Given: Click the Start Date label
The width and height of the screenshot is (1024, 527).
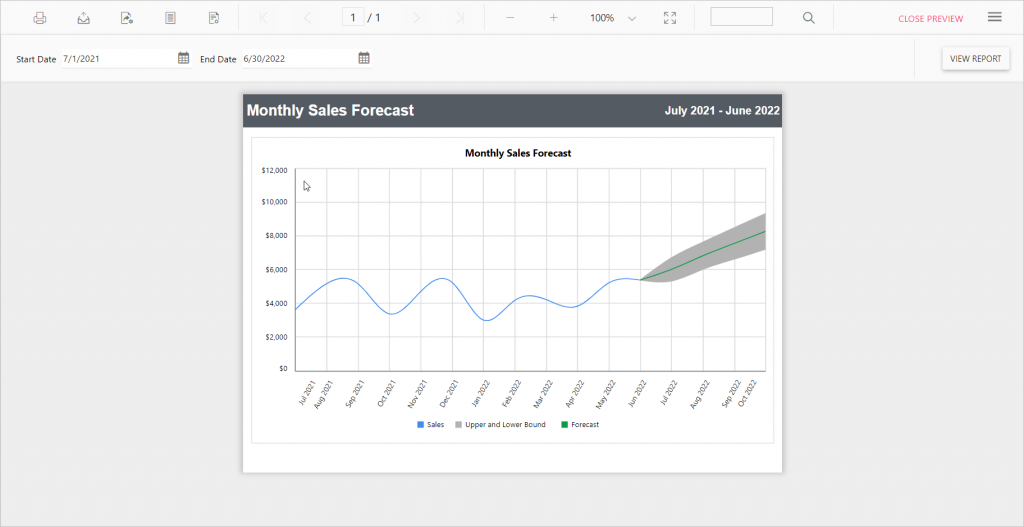Looking at the screenshot, I should point(36,59).
